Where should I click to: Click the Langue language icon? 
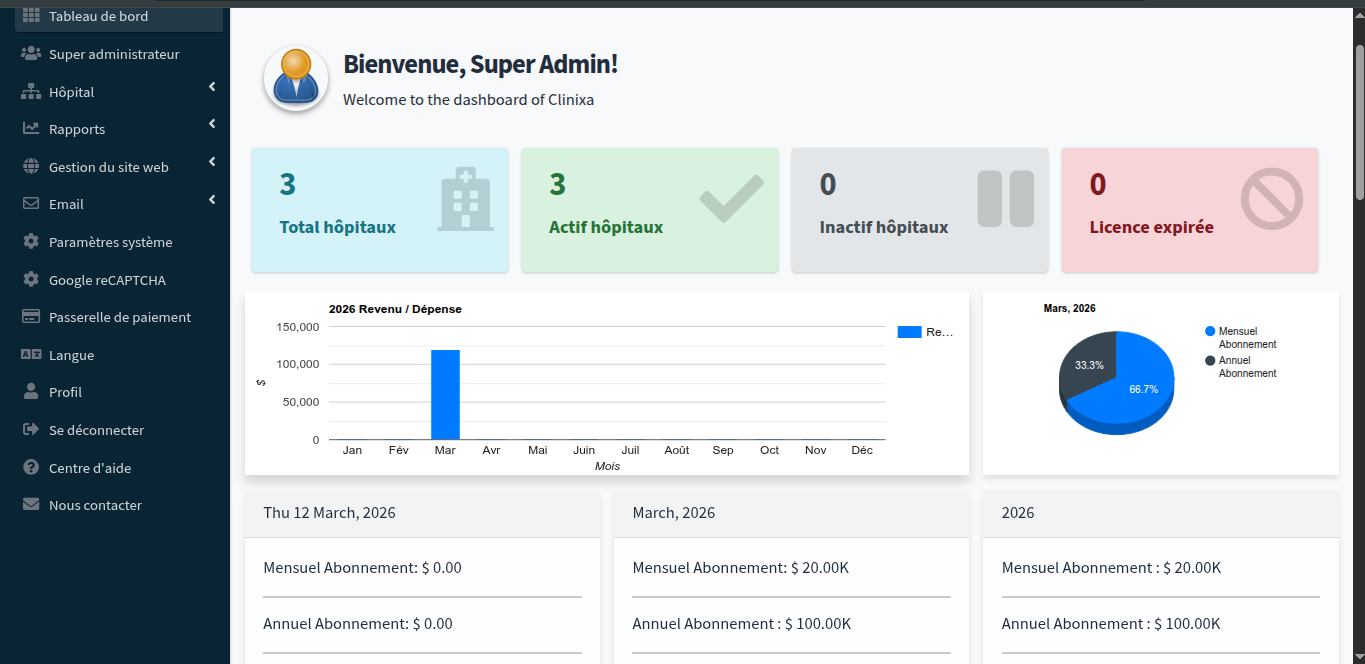(x=31, y=355)
